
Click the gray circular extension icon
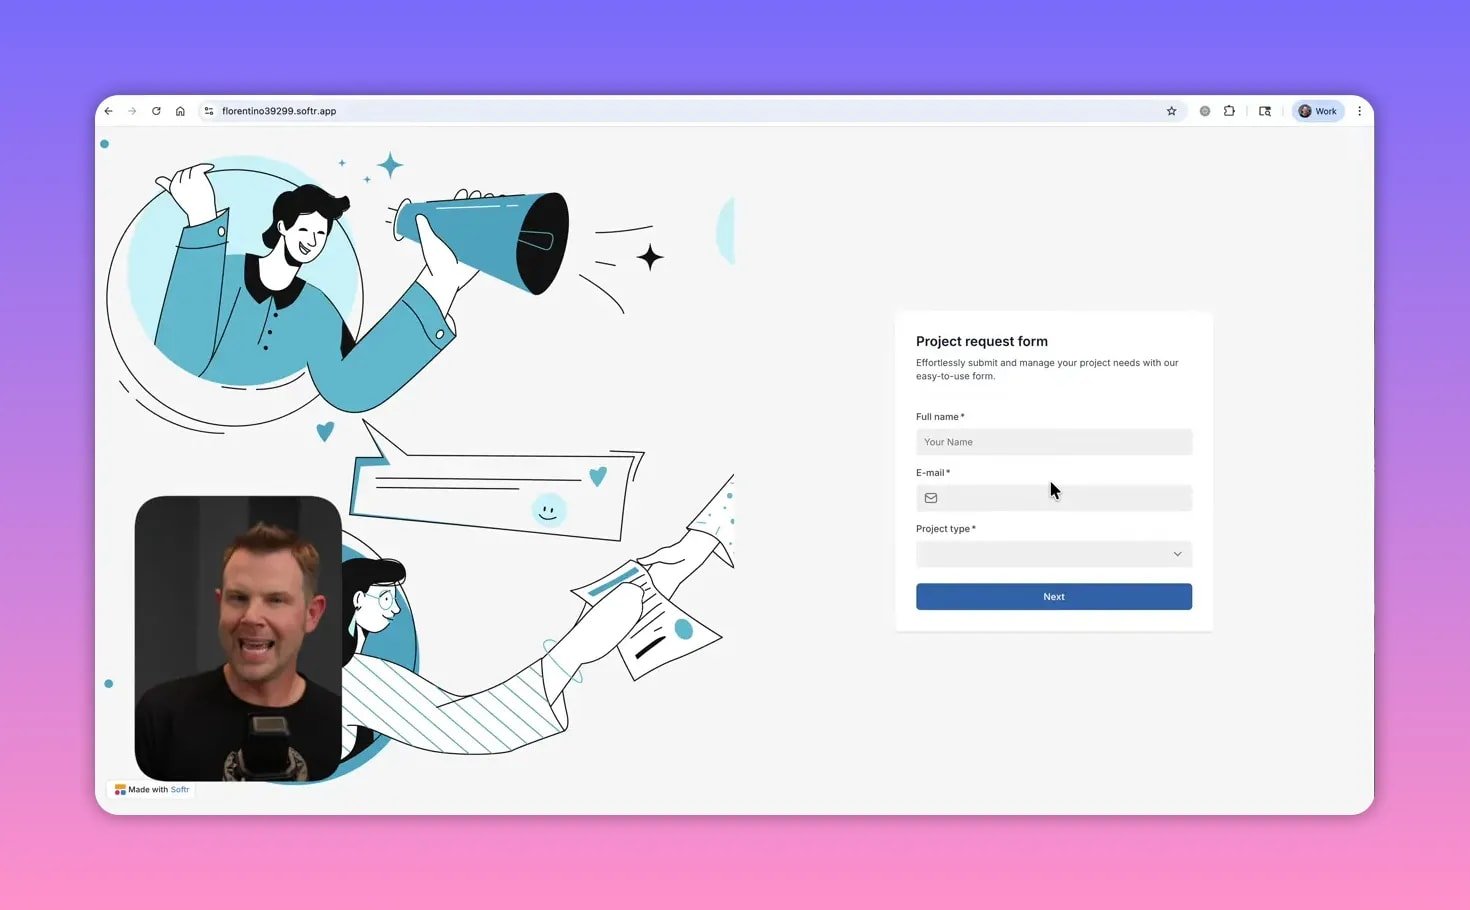[1205, 111]
